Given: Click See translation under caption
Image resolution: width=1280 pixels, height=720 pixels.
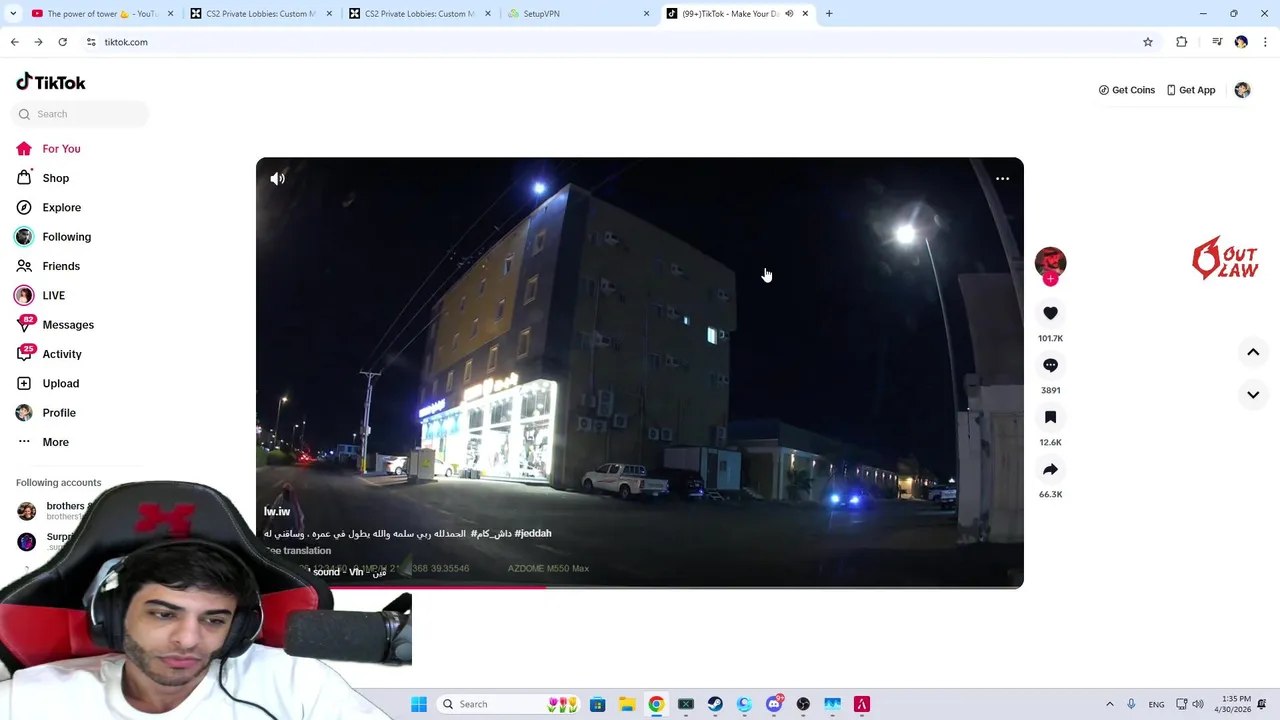Looking at the screenshot, I should click(x=298, y=551).
